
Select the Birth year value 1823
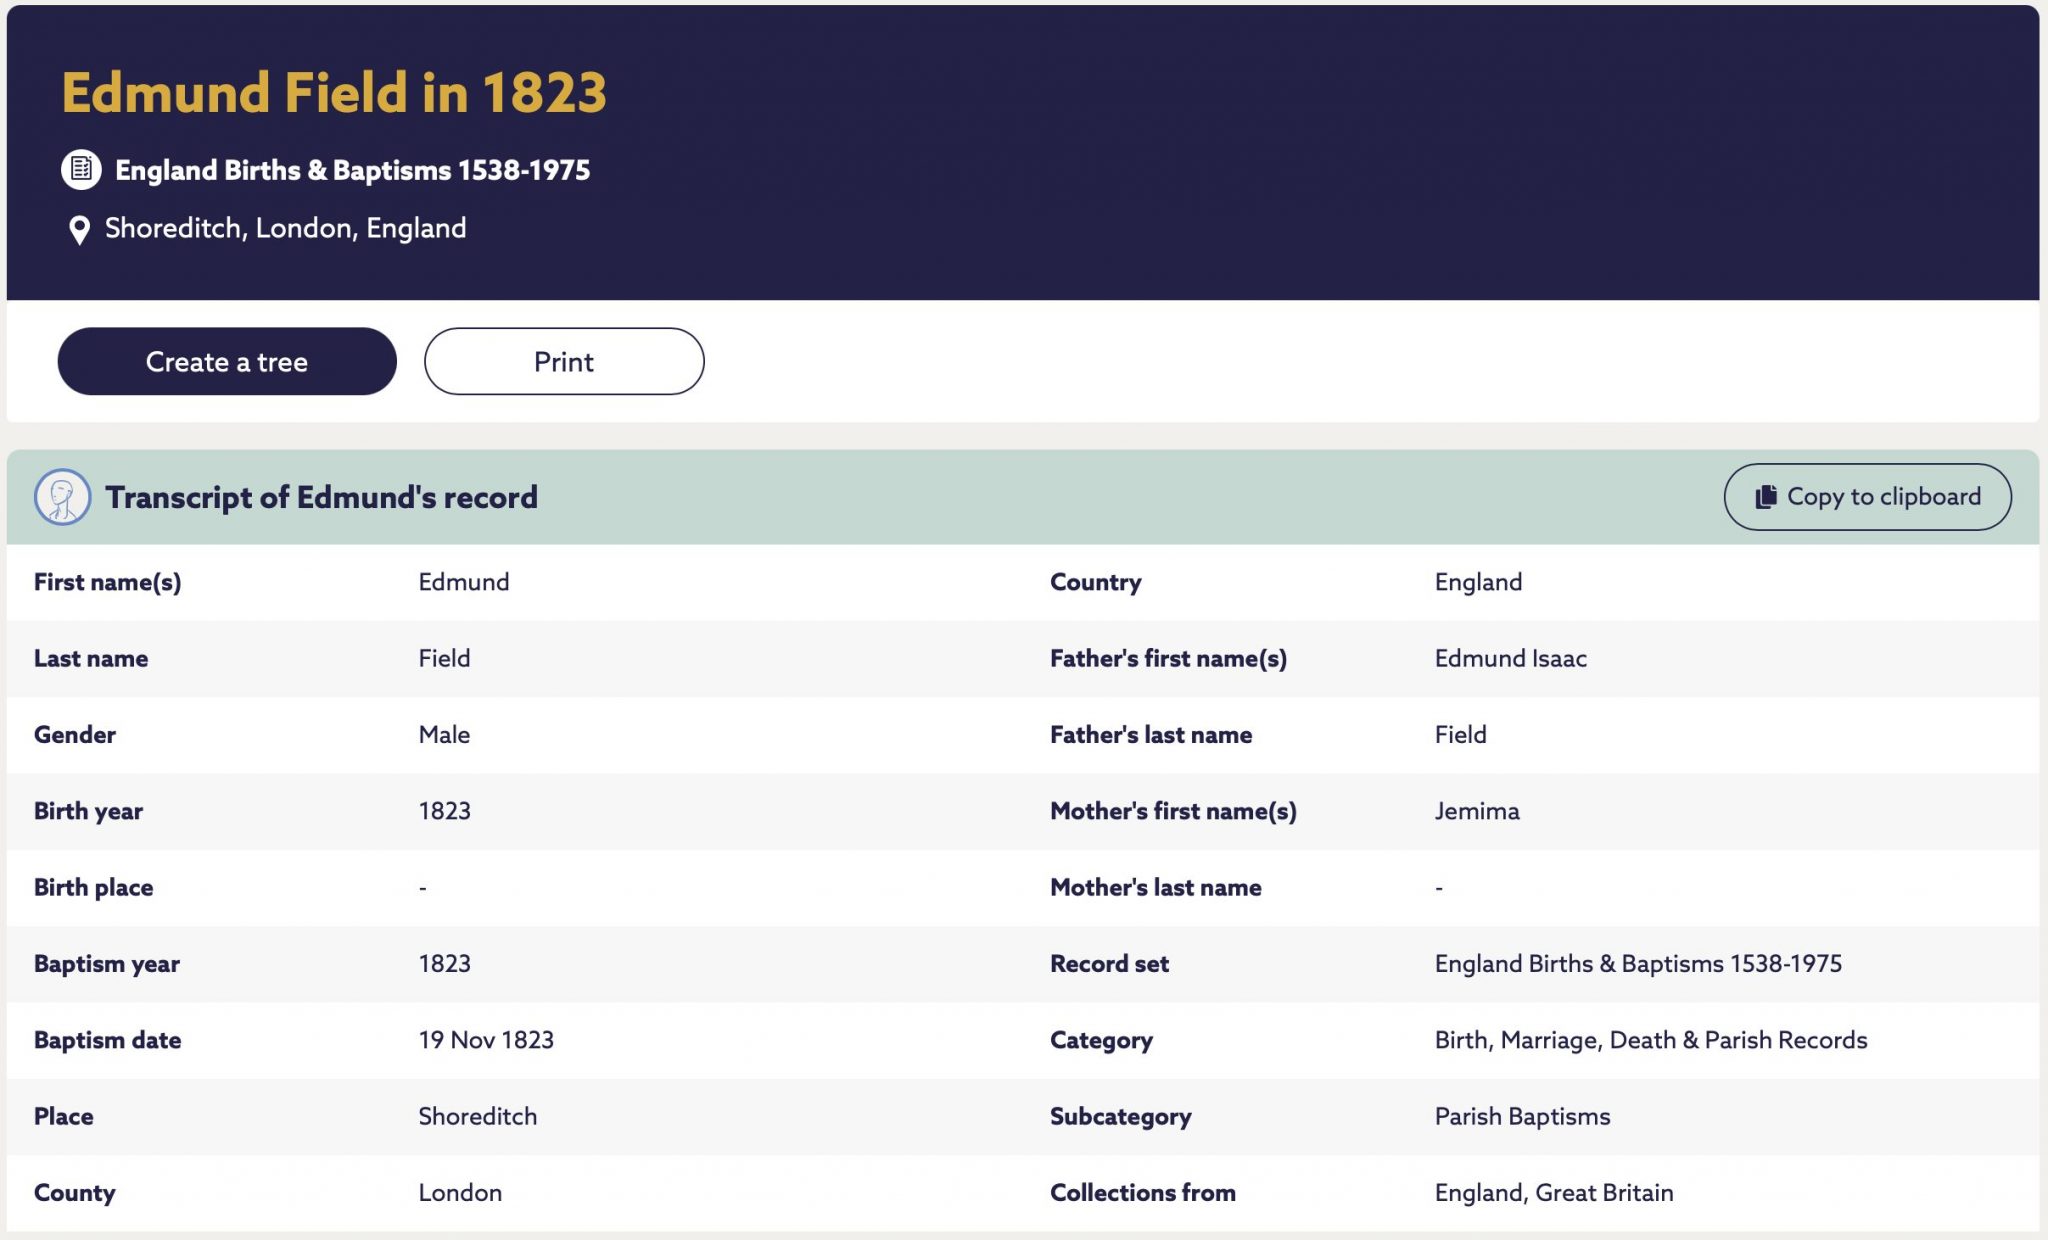pos(444,811)
